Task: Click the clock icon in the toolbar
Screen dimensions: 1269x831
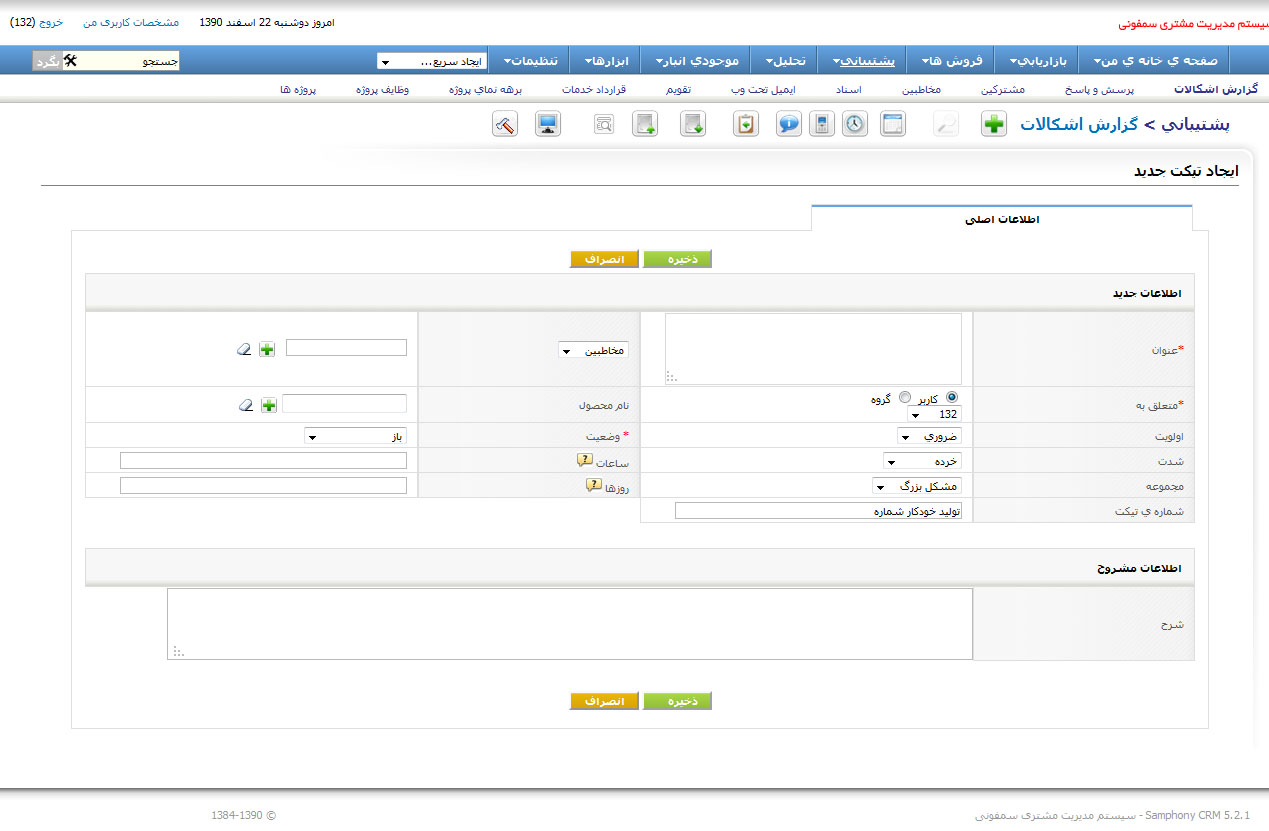Action: 854,125
